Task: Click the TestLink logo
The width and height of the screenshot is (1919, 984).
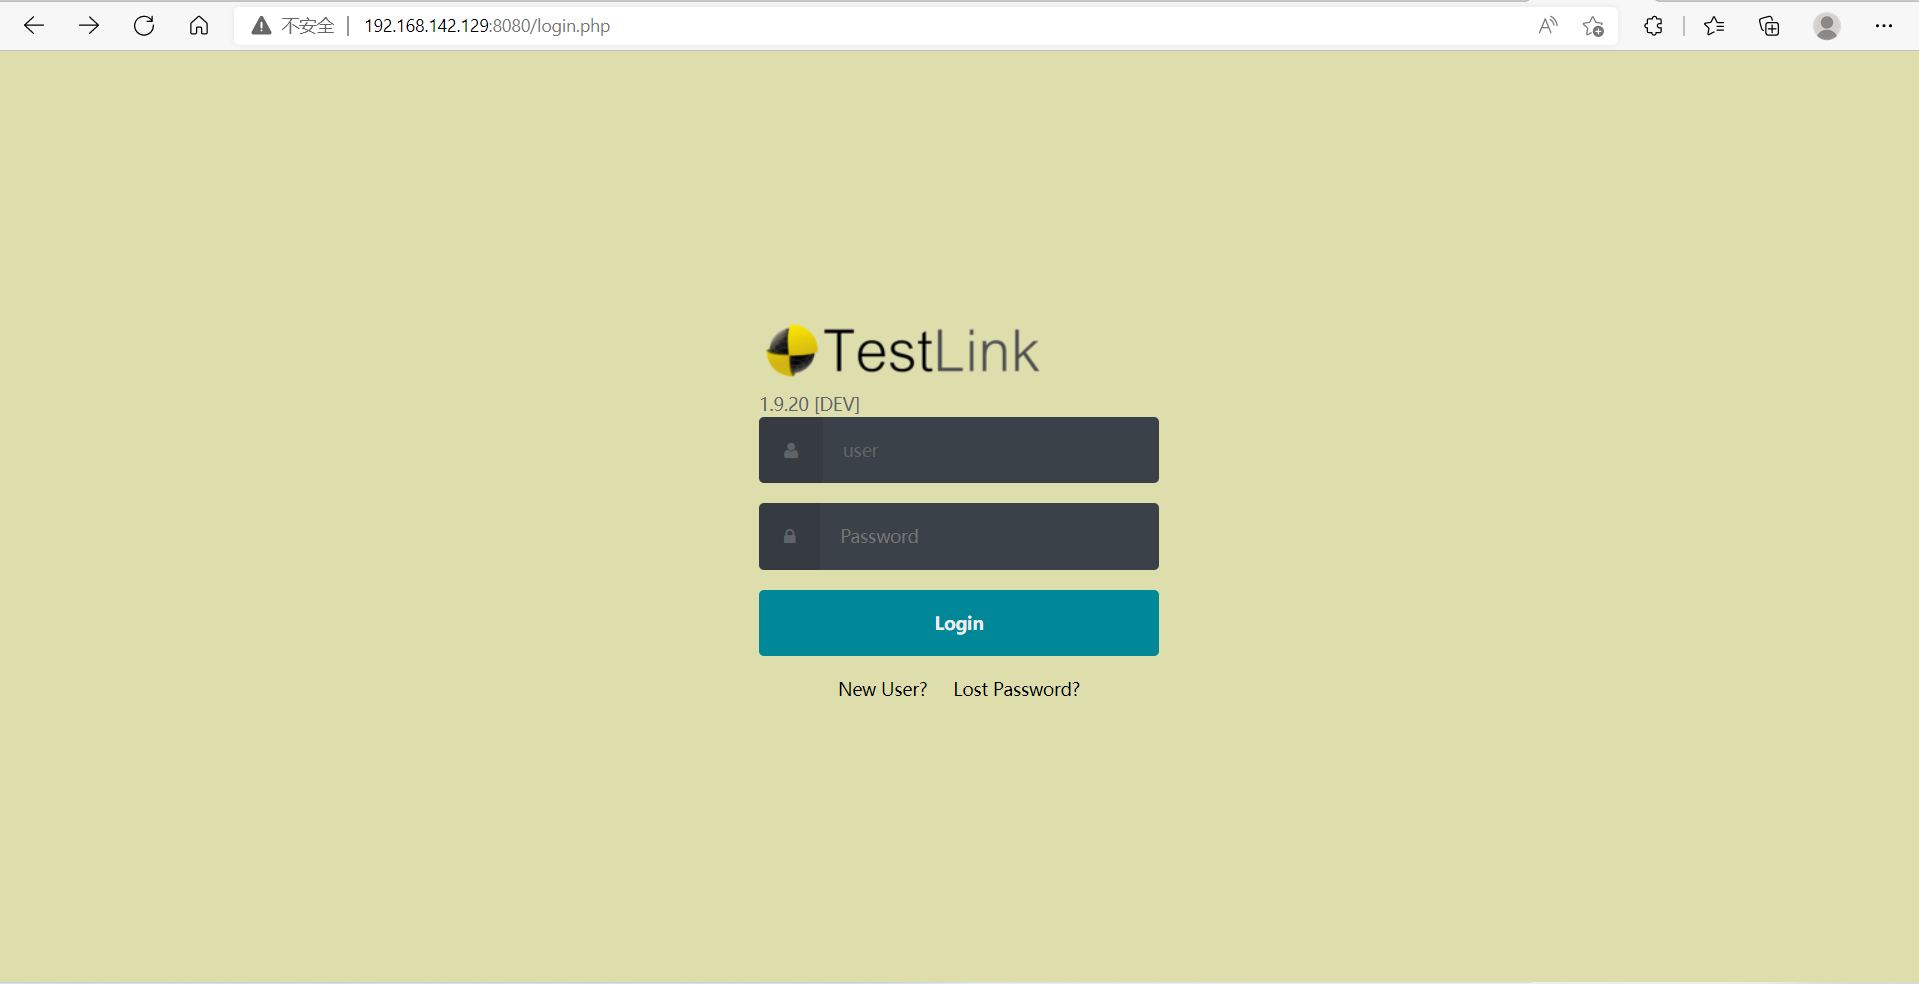Action: (903, 351)
